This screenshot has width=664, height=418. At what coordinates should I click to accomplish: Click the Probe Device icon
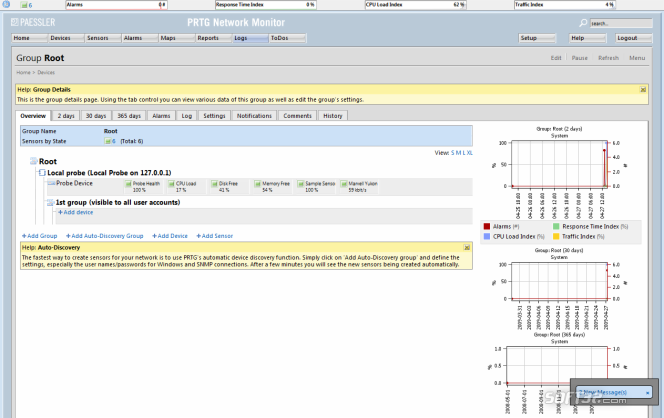[51, 183]
